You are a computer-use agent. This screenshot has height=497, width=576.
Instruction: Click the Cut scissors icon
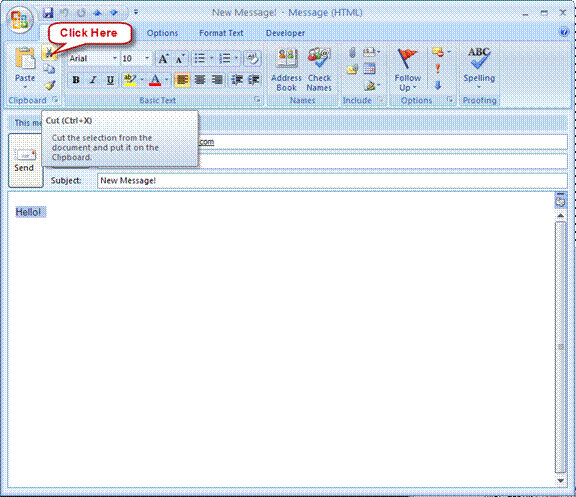[49, 53]
